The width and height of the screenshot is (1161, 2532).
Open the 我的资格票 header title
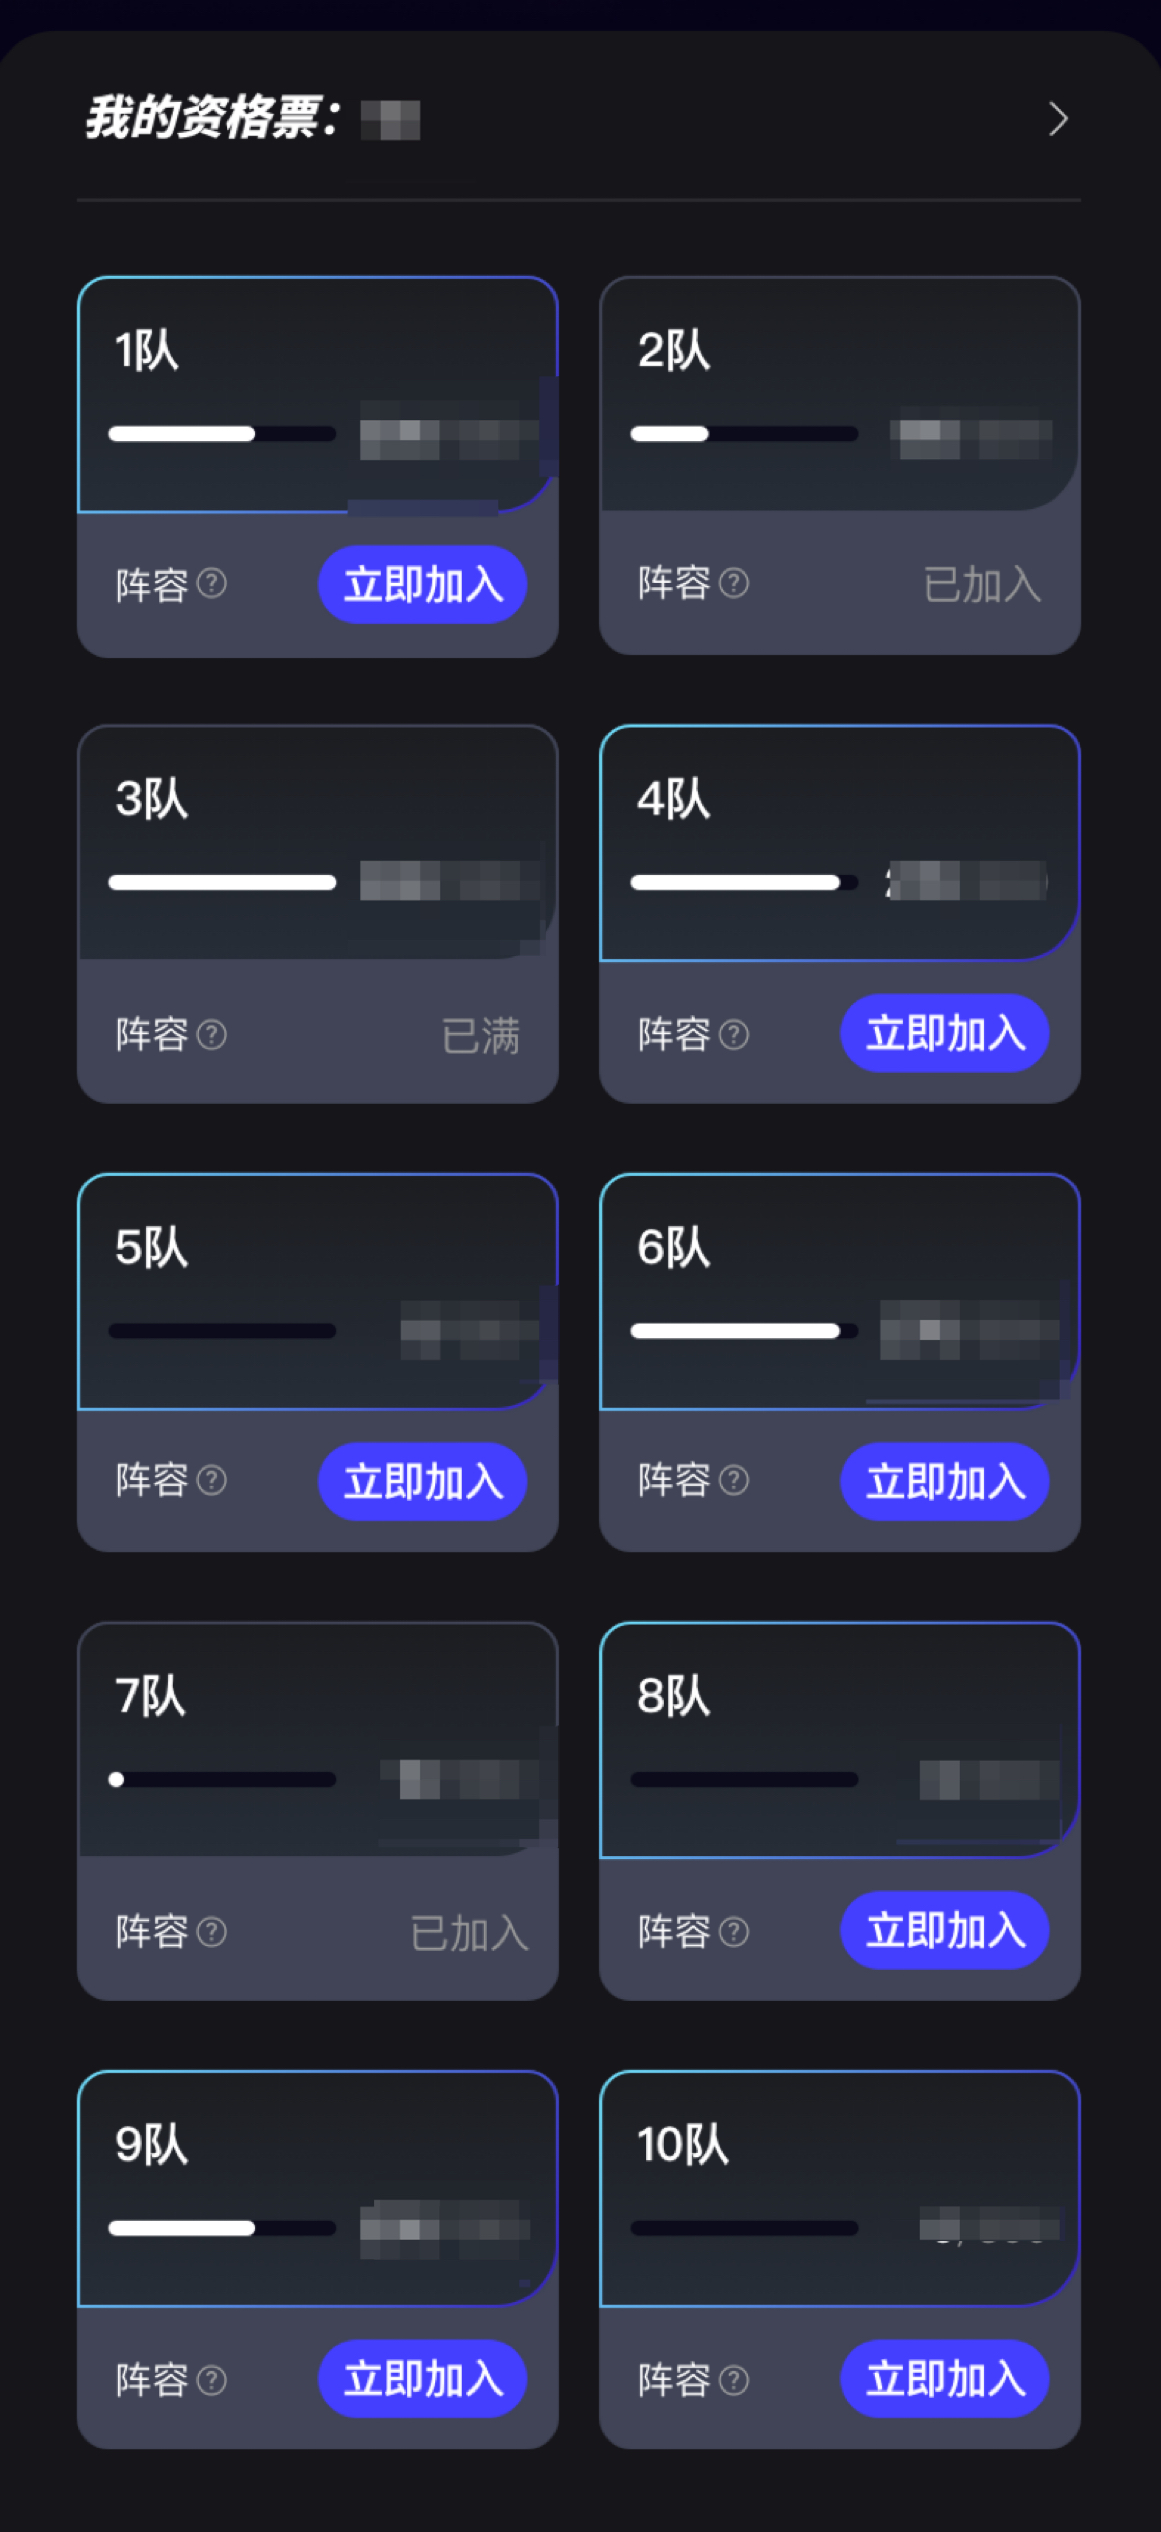212,119
